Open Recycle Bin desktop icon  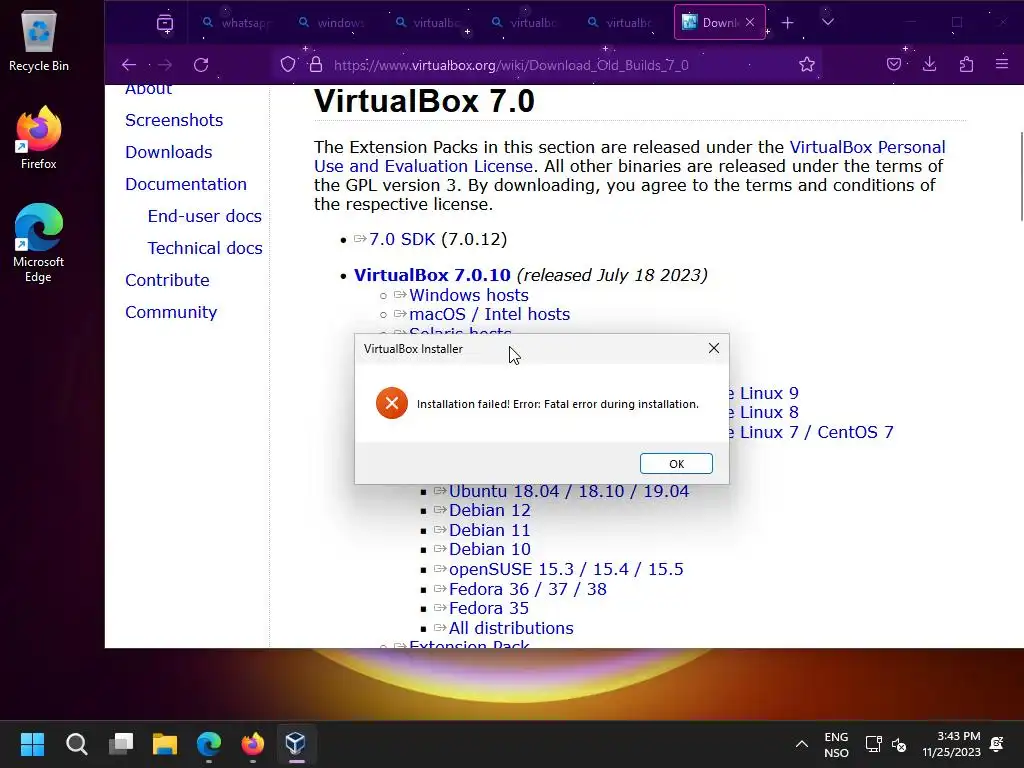pos(39,40)
